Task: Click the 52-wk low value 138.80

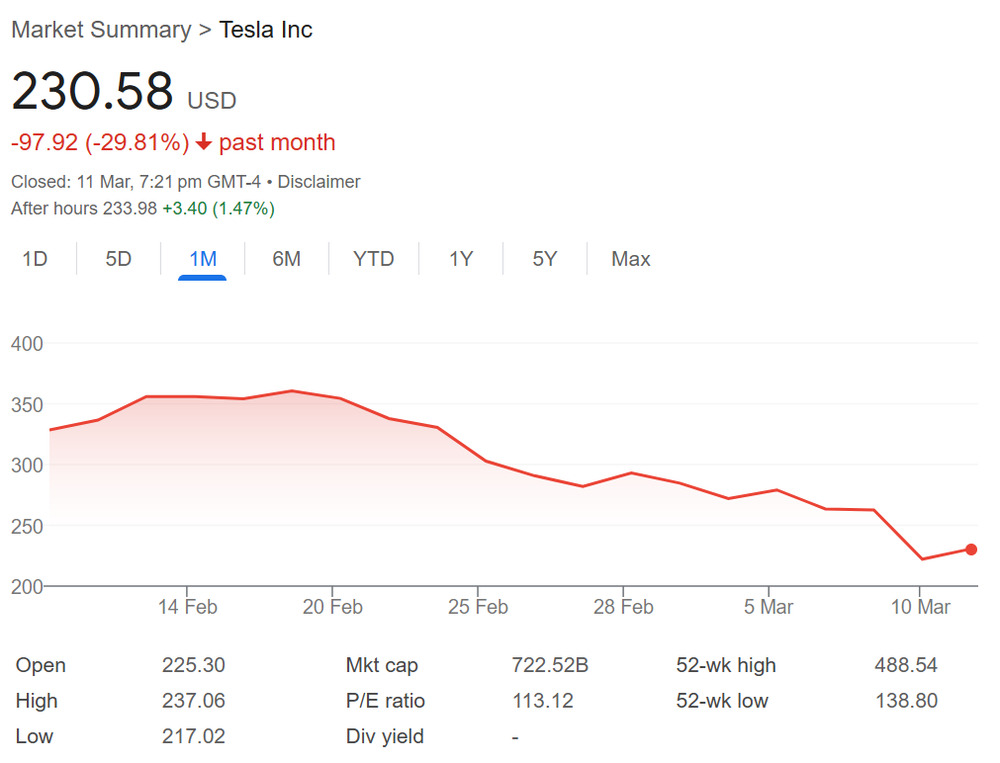Action: pos(906,701)
